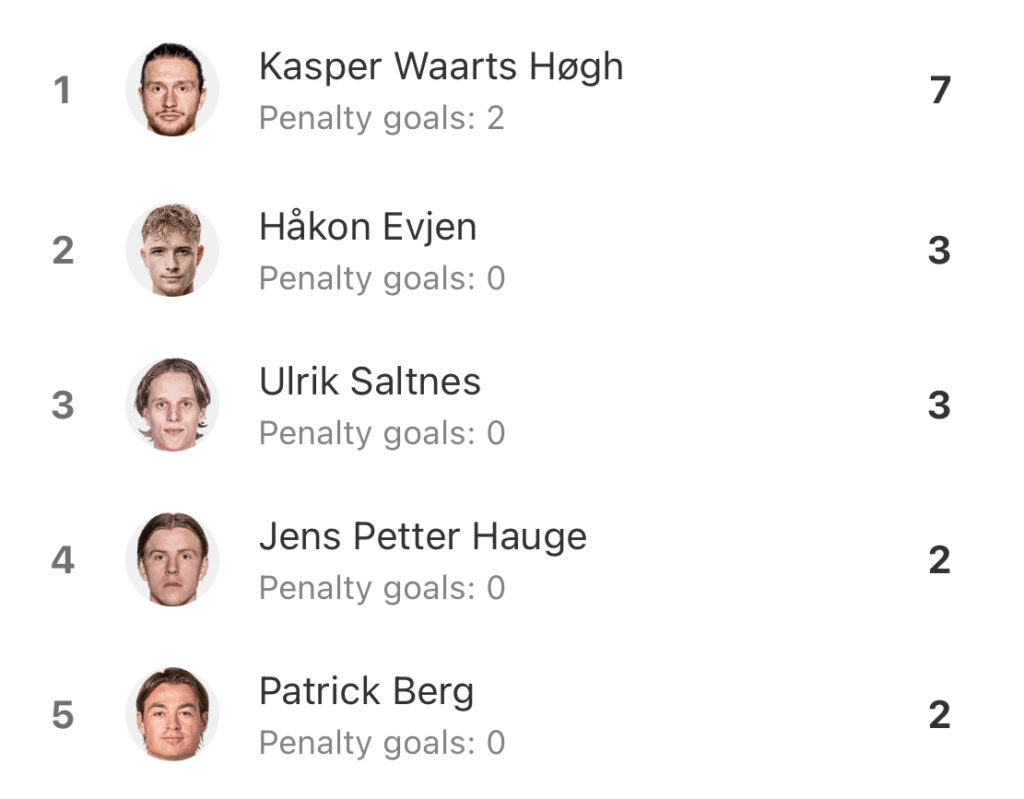1024x799 pixels.
Task: Open Håkon Evjen's player avatar
Action: 172,250
